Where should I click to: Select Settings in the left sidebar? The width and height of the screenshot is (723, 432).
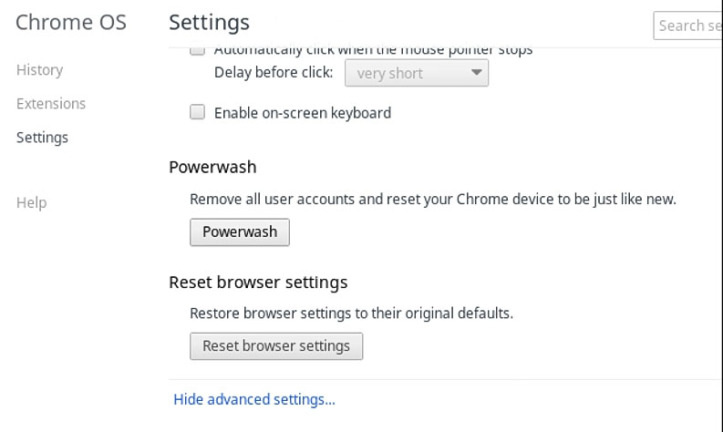coord(42,137)
